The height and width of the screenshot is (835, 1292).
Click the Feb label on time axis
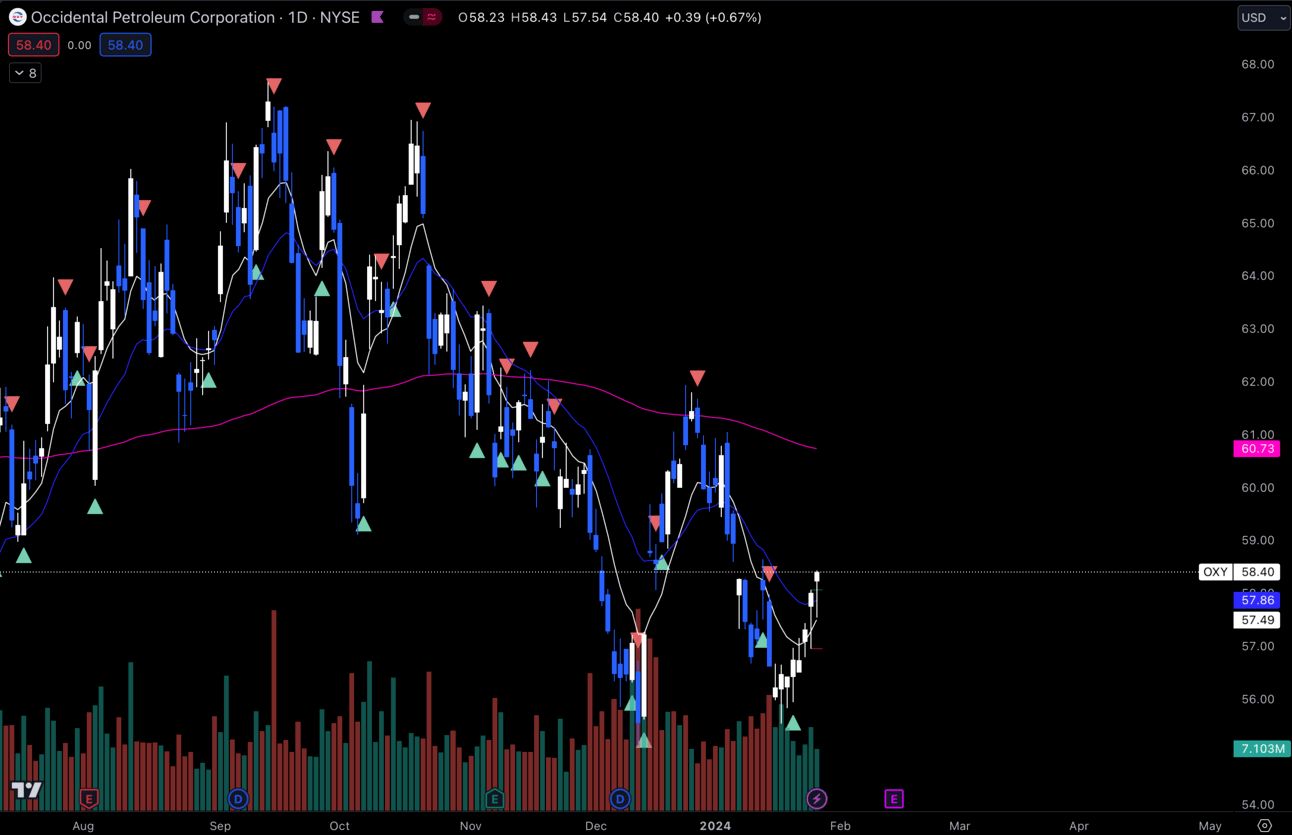[x=840, y=826]
